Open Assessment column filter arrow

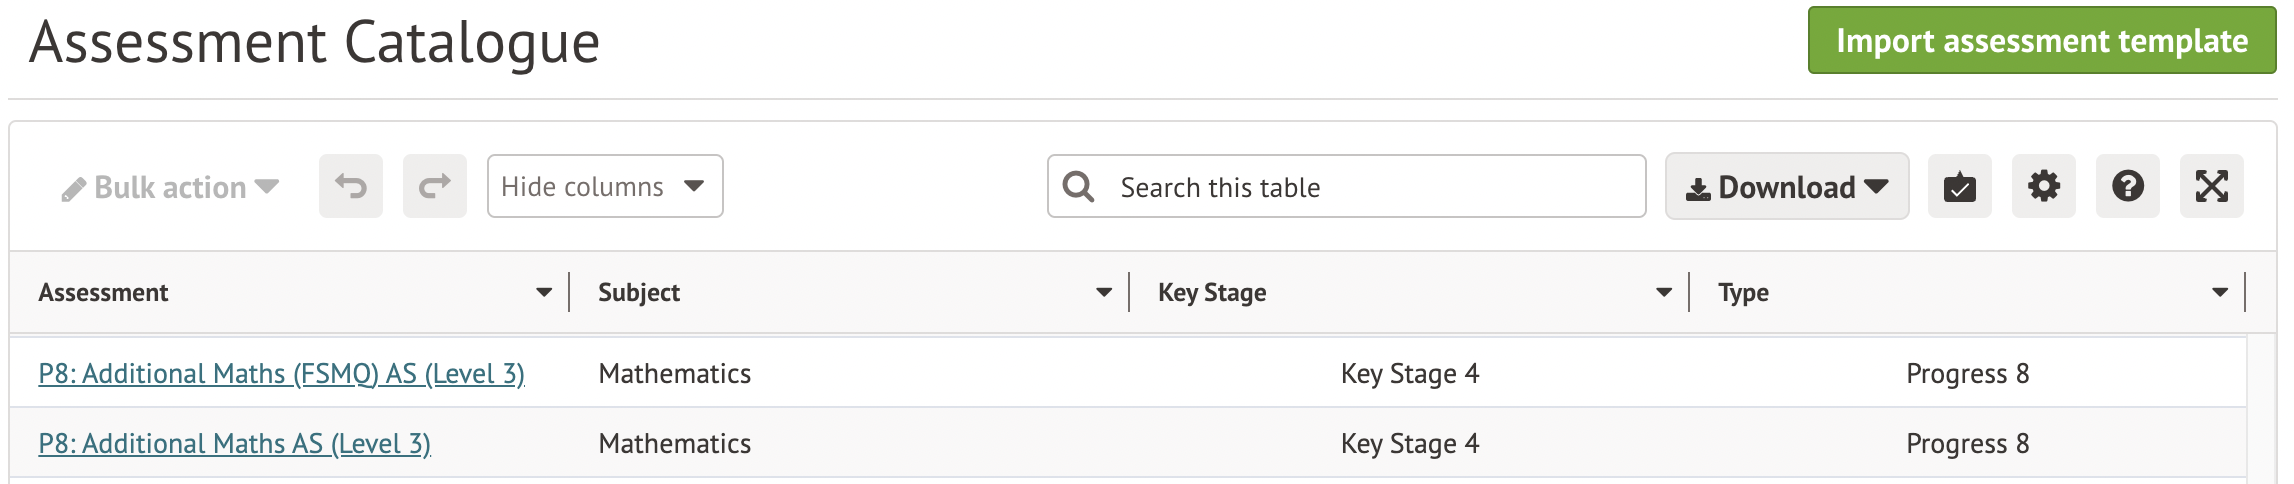tap(544, 293)
